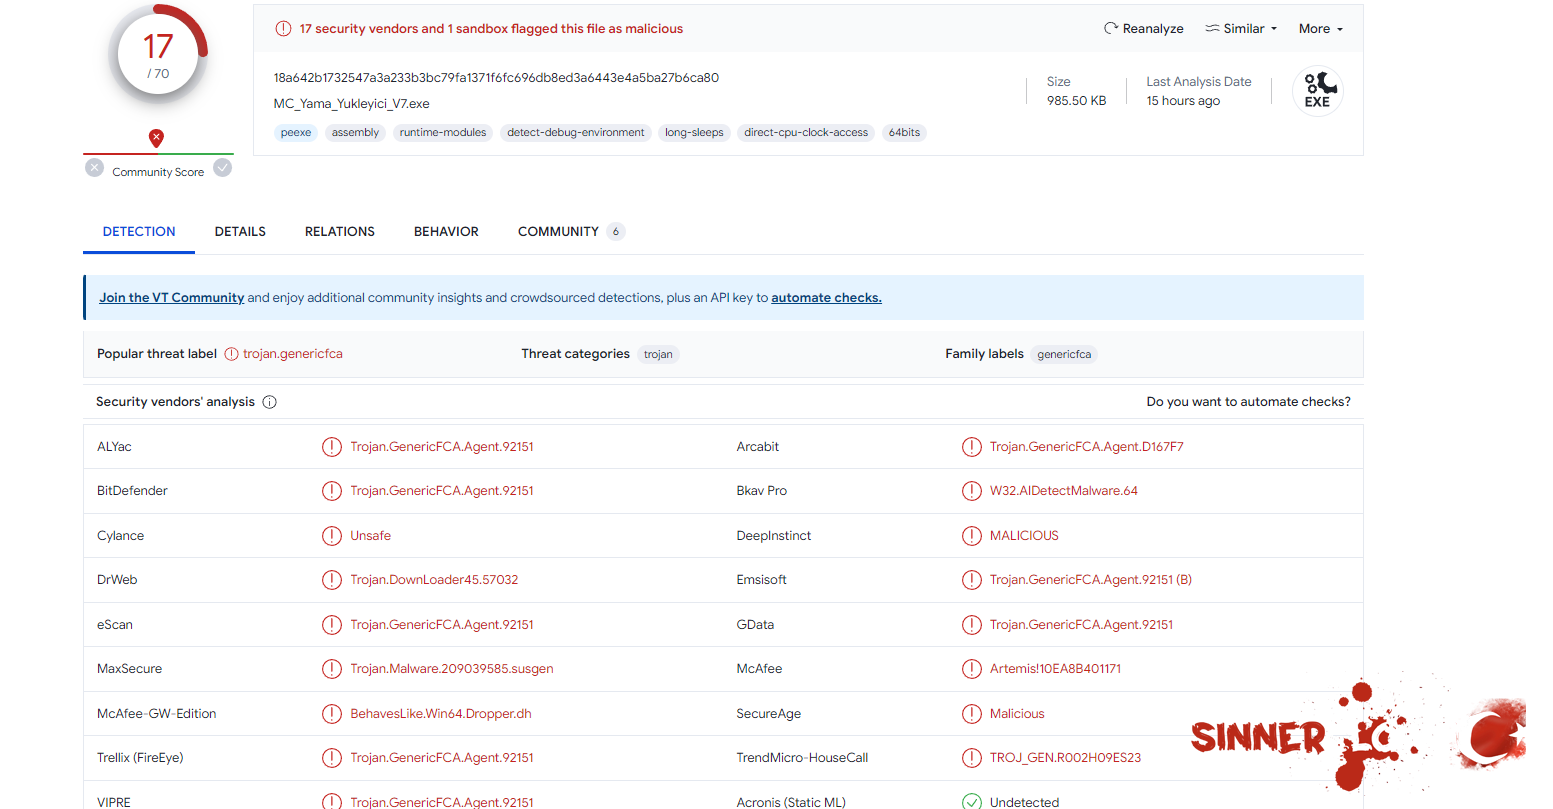Click the peexe tag
This screenshot has width=1553, height=809.
point(296,133)
